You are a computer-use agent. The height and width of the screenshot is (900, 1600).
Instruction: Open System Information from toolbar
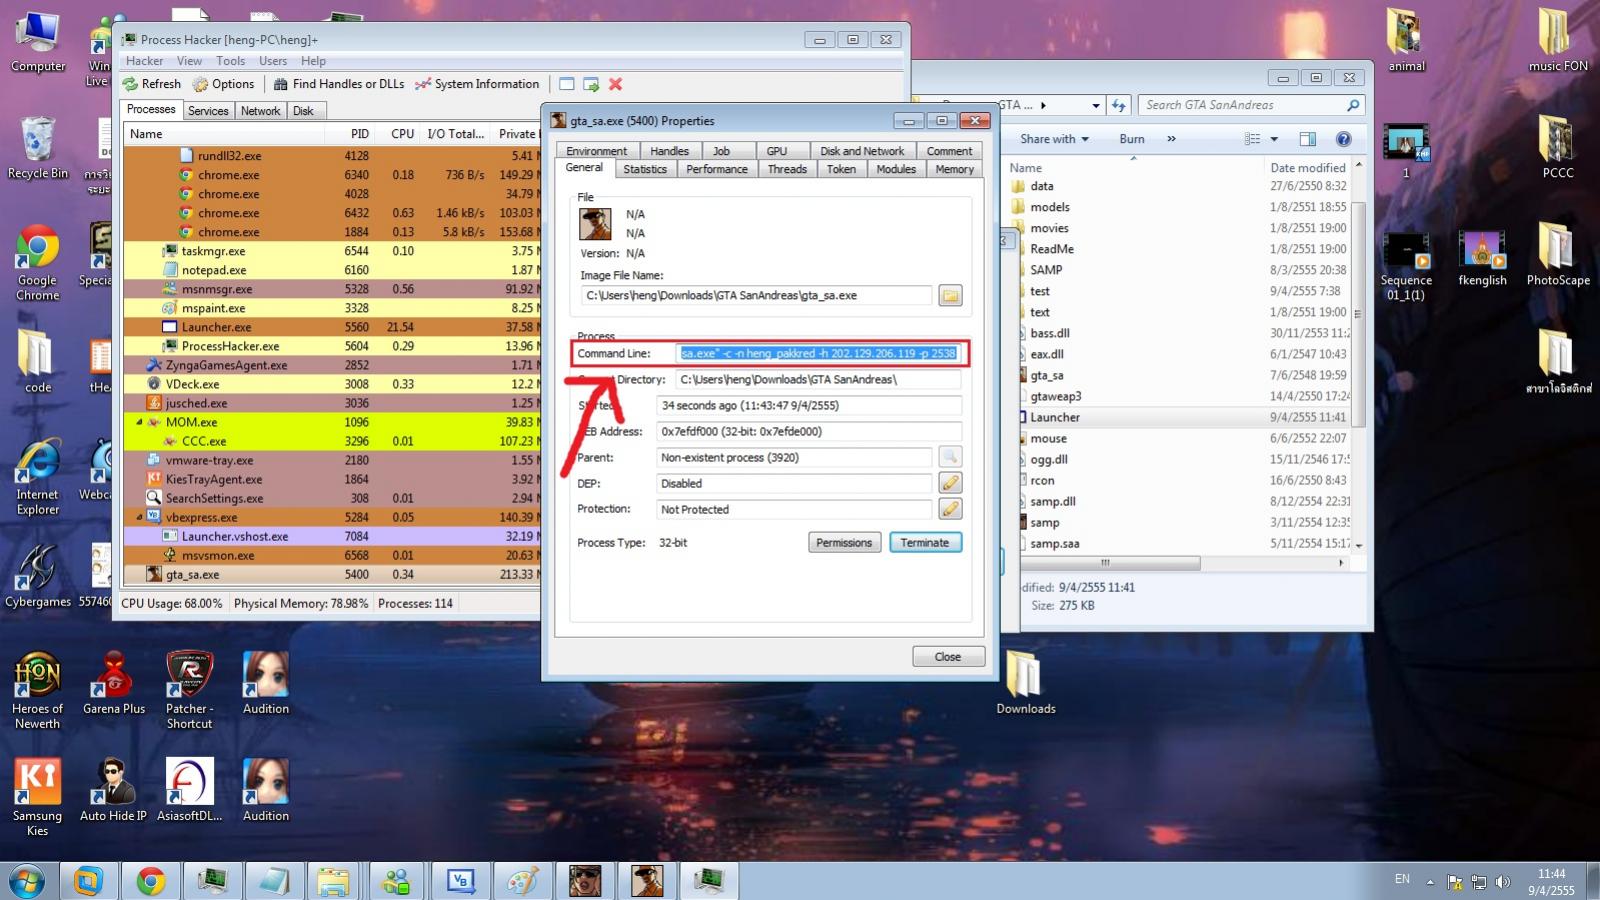click(x=477, y=84)
